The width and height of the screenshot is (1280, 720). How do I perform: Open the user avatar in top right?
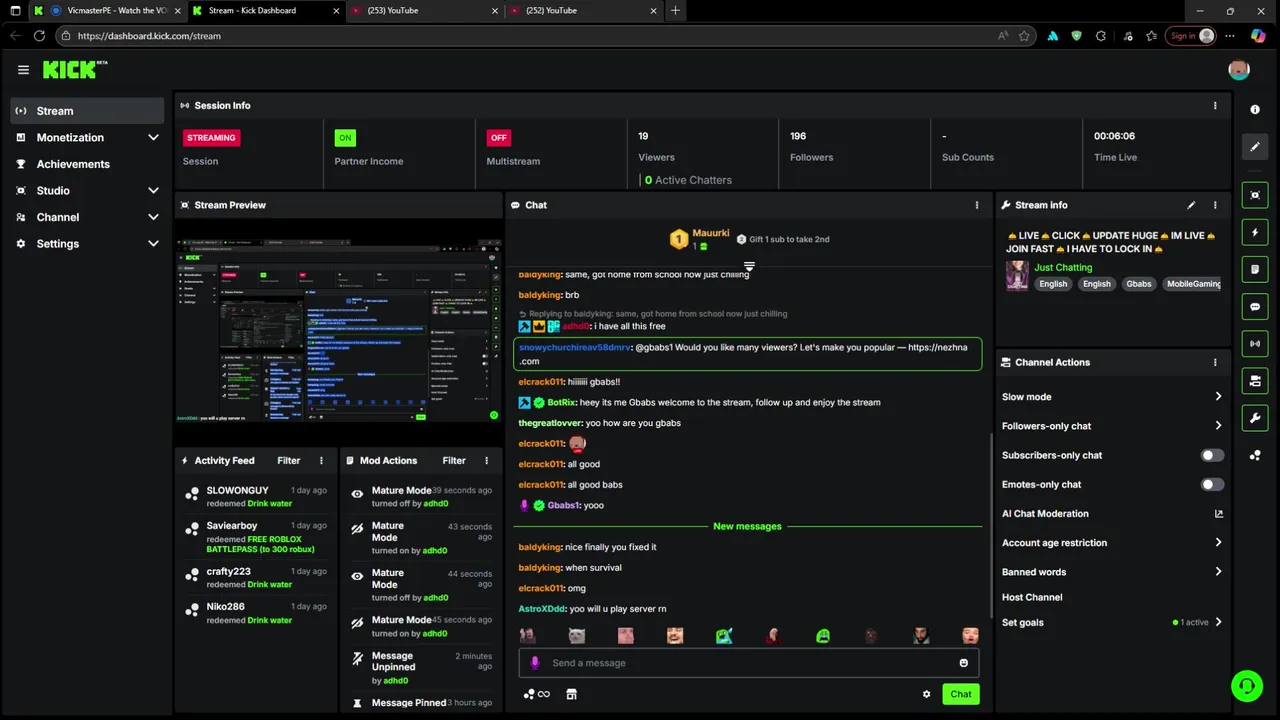[x=1239, y=70]
